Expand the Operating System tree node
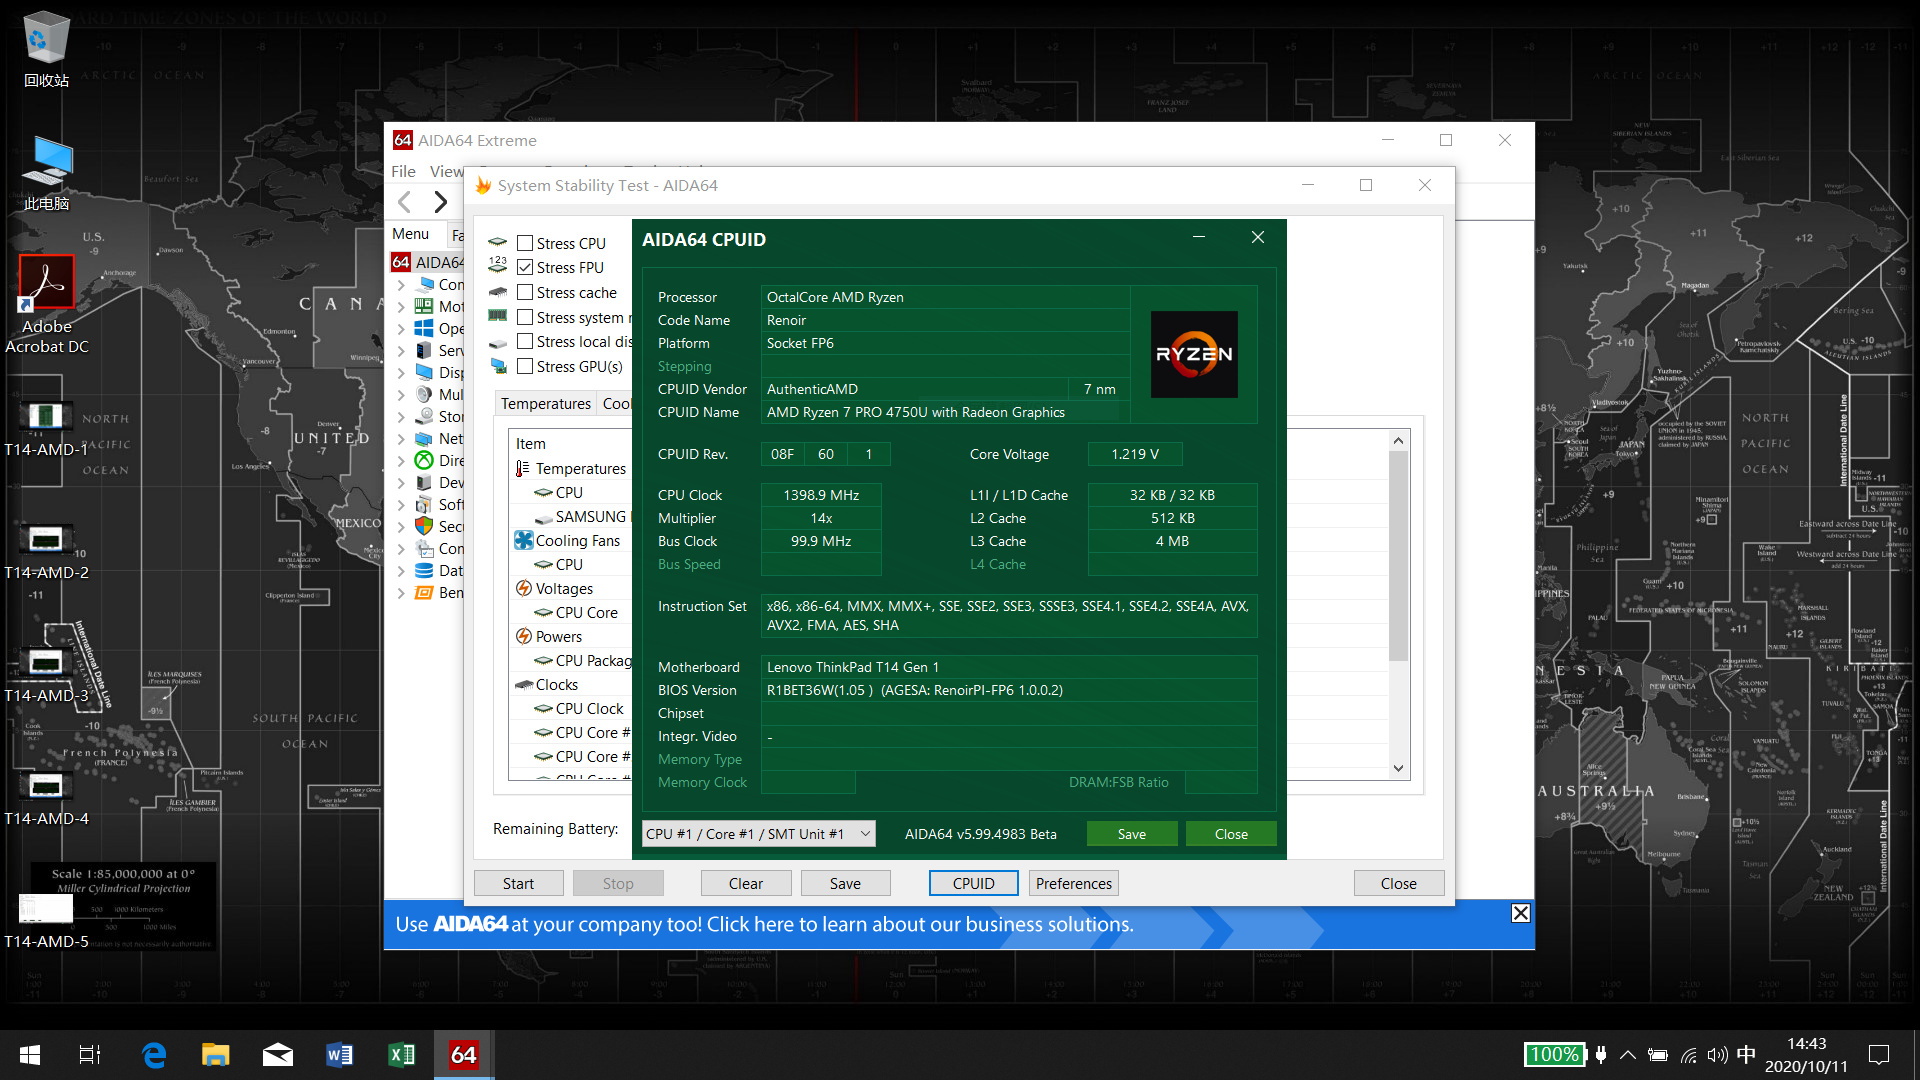The width and height of the screenshot is (1920, 1080). (401, 329)
